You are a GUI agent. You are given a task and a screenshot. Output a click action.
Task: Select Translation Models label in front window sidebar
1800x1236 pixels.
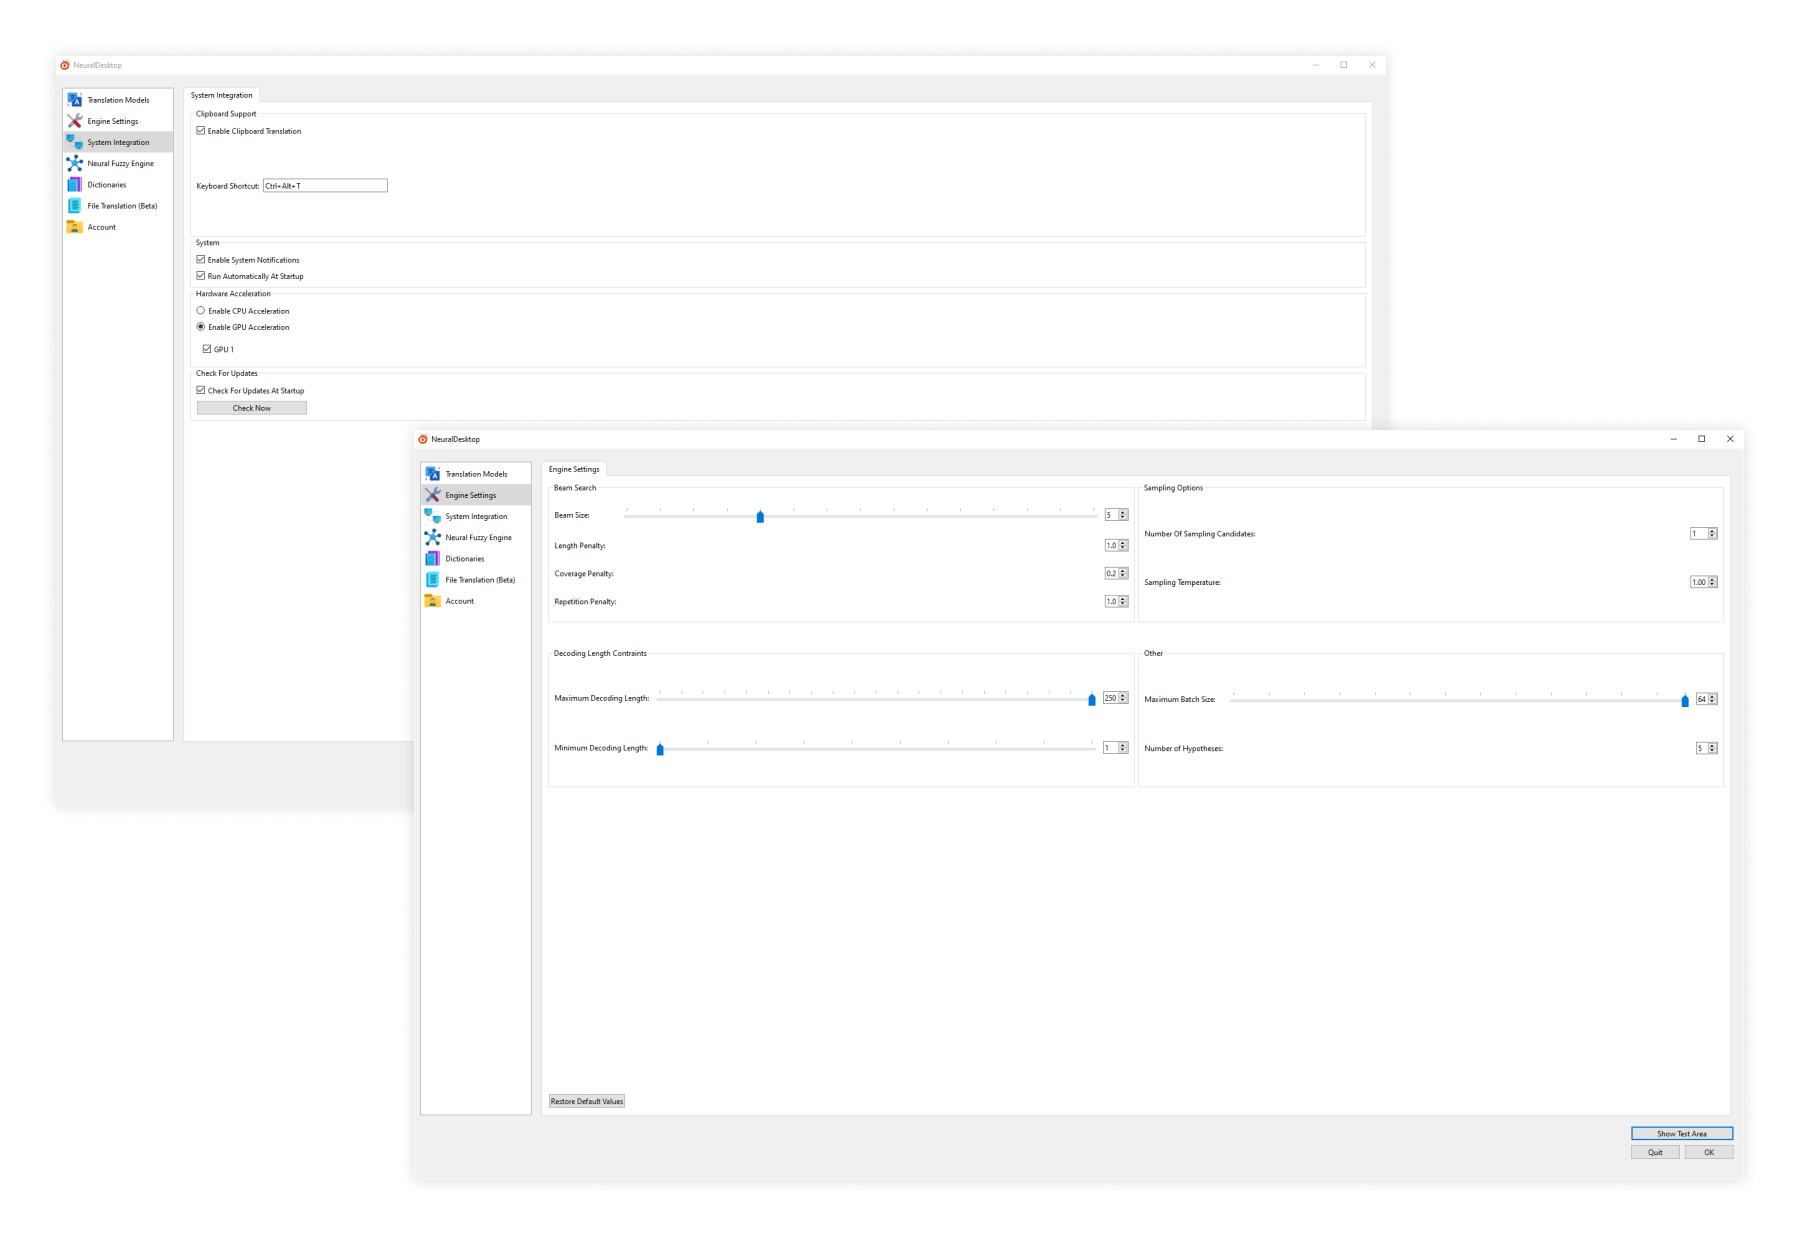476,474
